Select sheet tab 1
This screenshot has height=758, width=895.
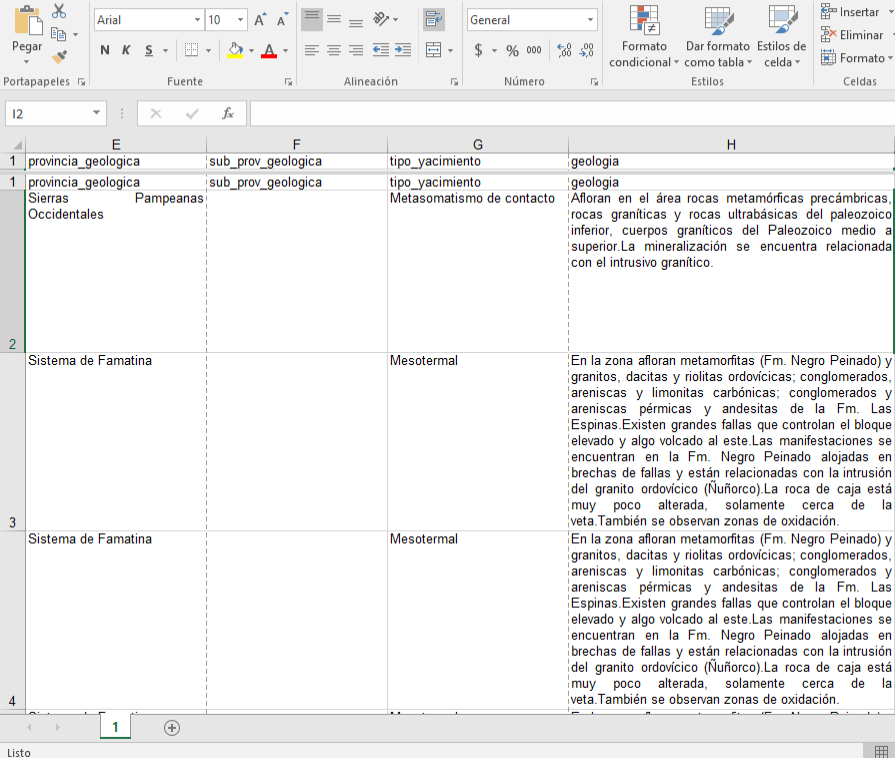point(115,727)
